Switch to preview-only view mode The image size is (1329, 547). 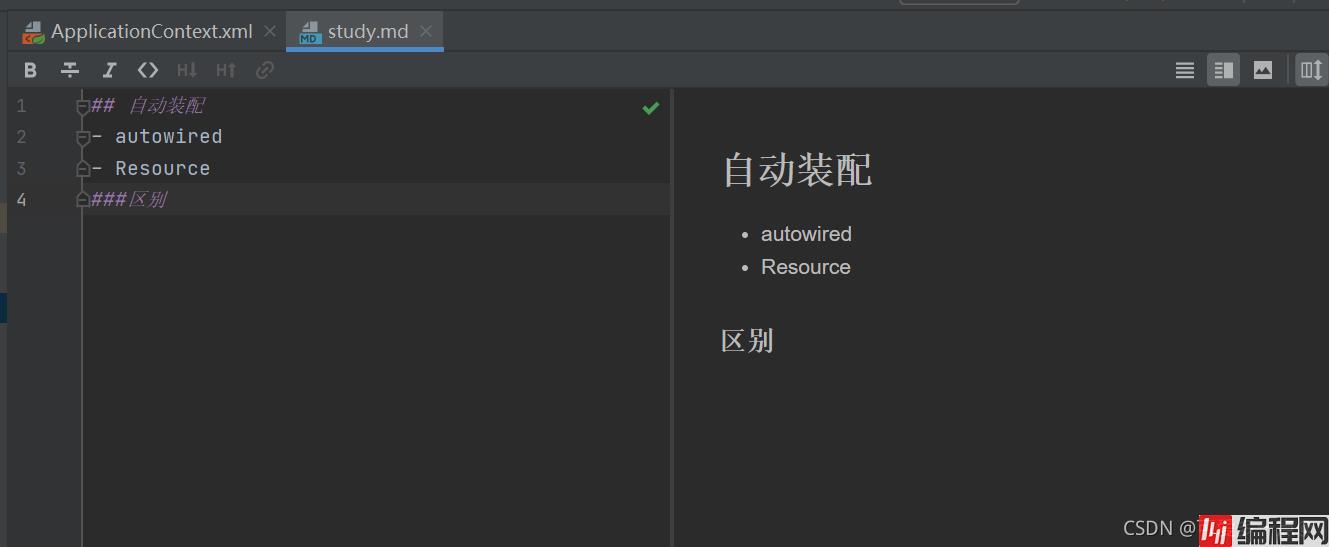coord(1263,70)
